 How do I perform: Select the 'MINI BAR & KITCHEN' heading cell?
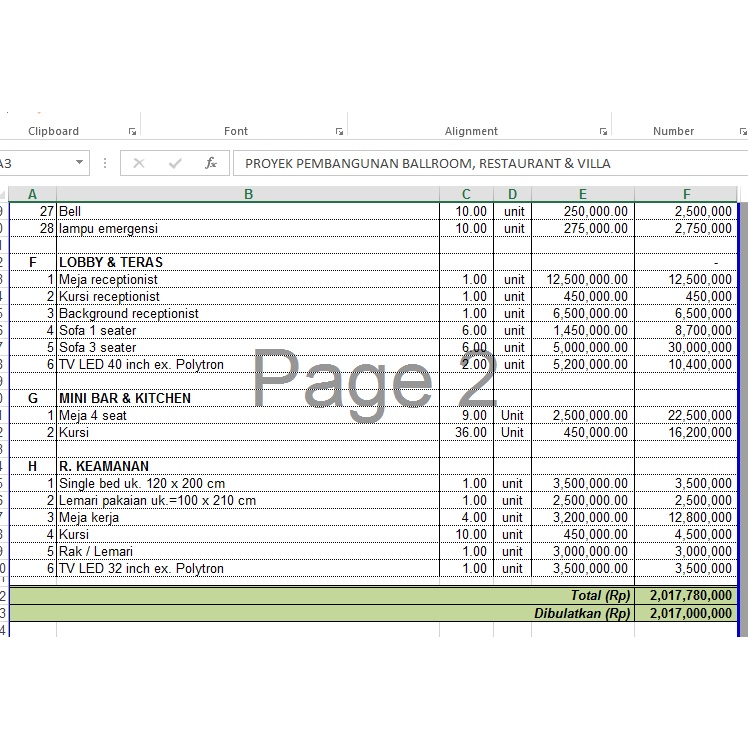click(x=248, y=398)
